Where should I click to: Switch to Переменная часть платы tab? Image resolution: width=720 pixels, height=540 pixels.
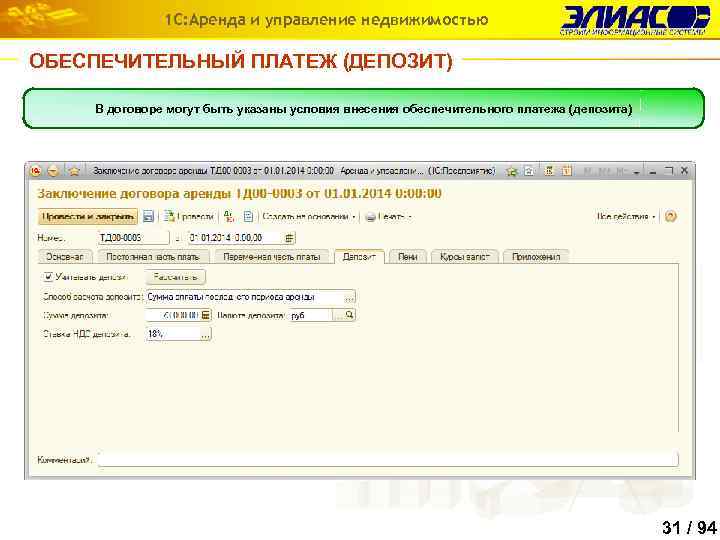point(272,257)
